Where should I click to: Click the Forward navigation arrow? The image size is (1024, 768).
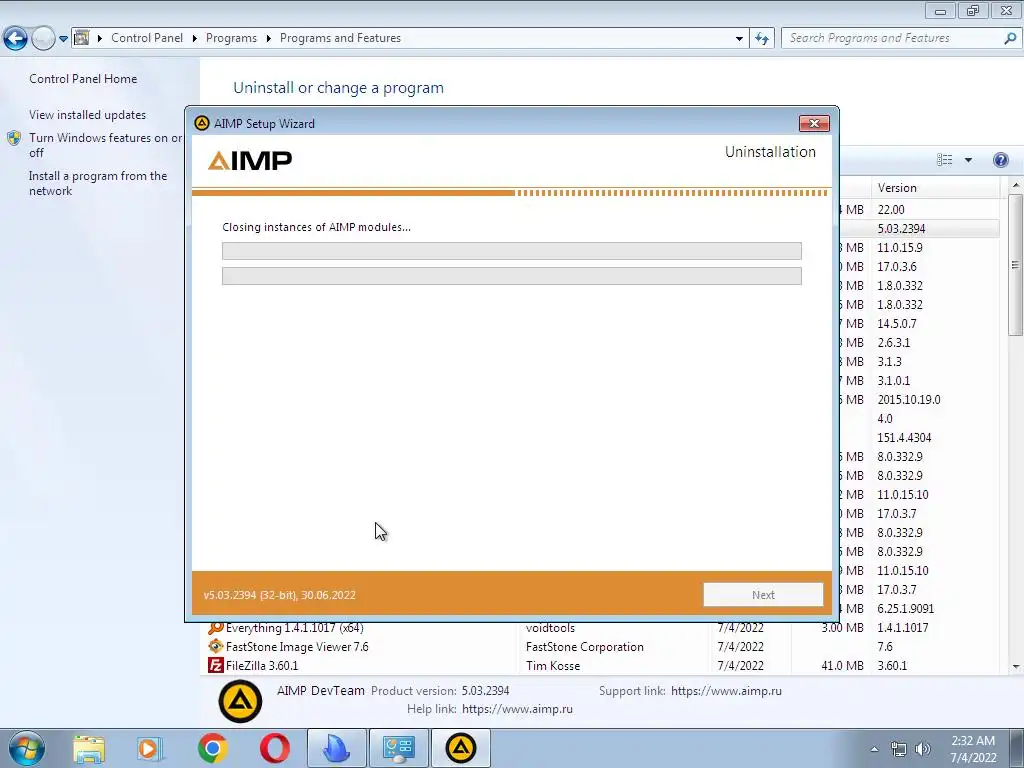click(x=43, y=39)
